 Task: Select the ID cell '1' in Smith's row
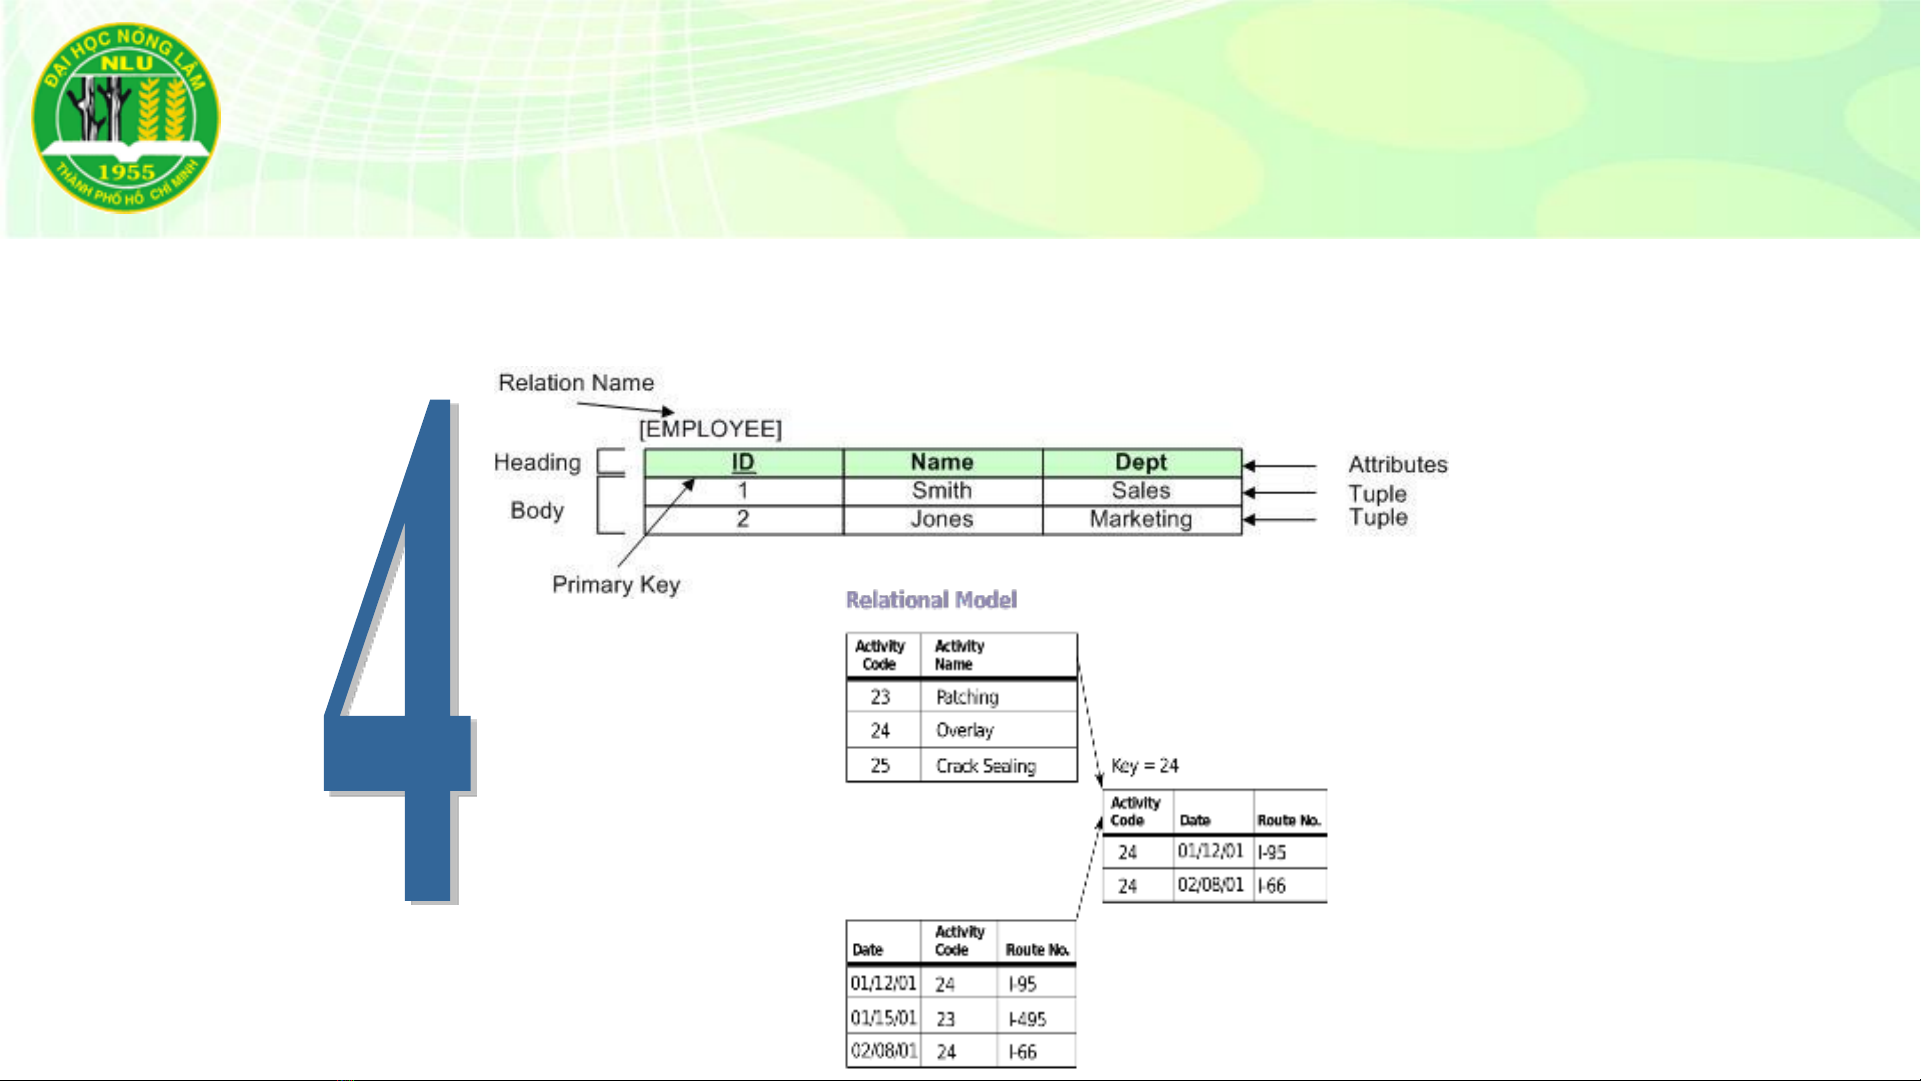tap(743, 491)
